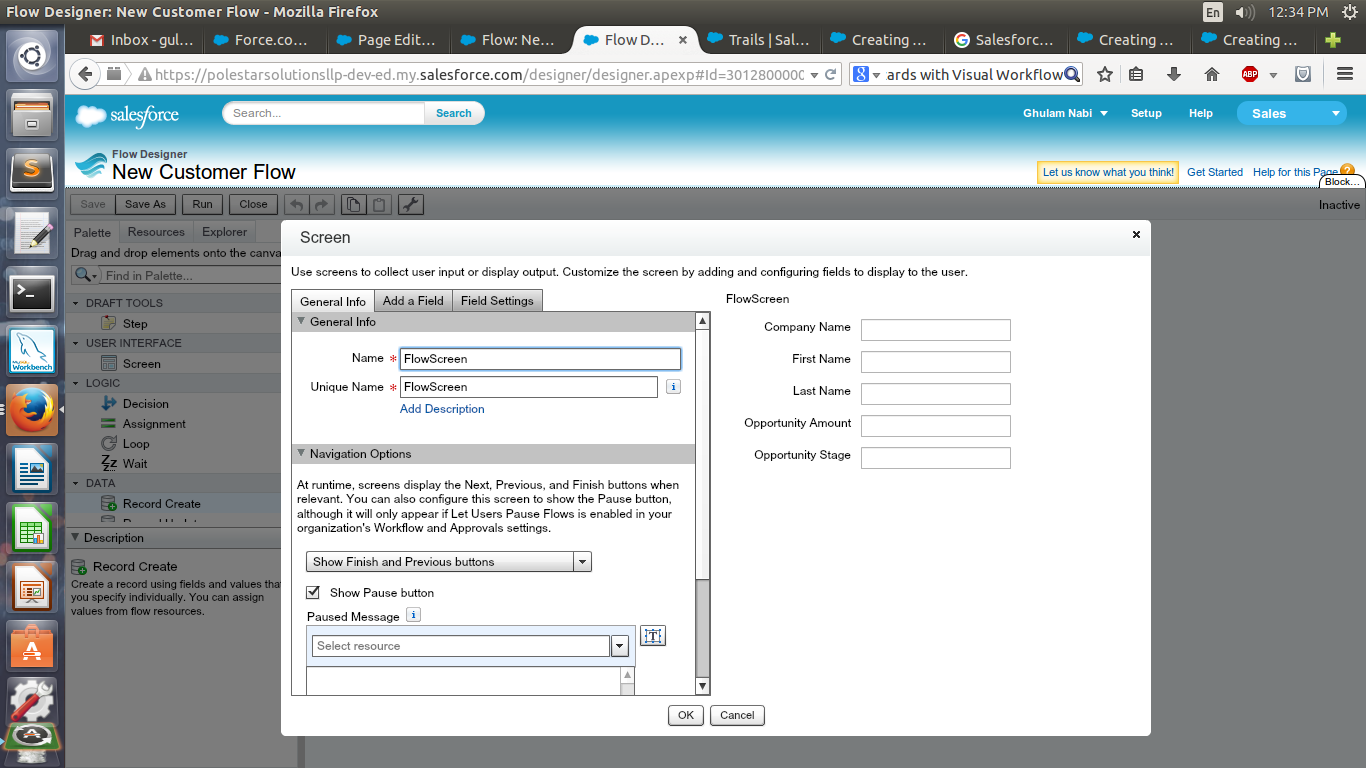Screen dimensions: 1366x768
Task: Switch to the Field Settings tab
Action: click(497, 301)
